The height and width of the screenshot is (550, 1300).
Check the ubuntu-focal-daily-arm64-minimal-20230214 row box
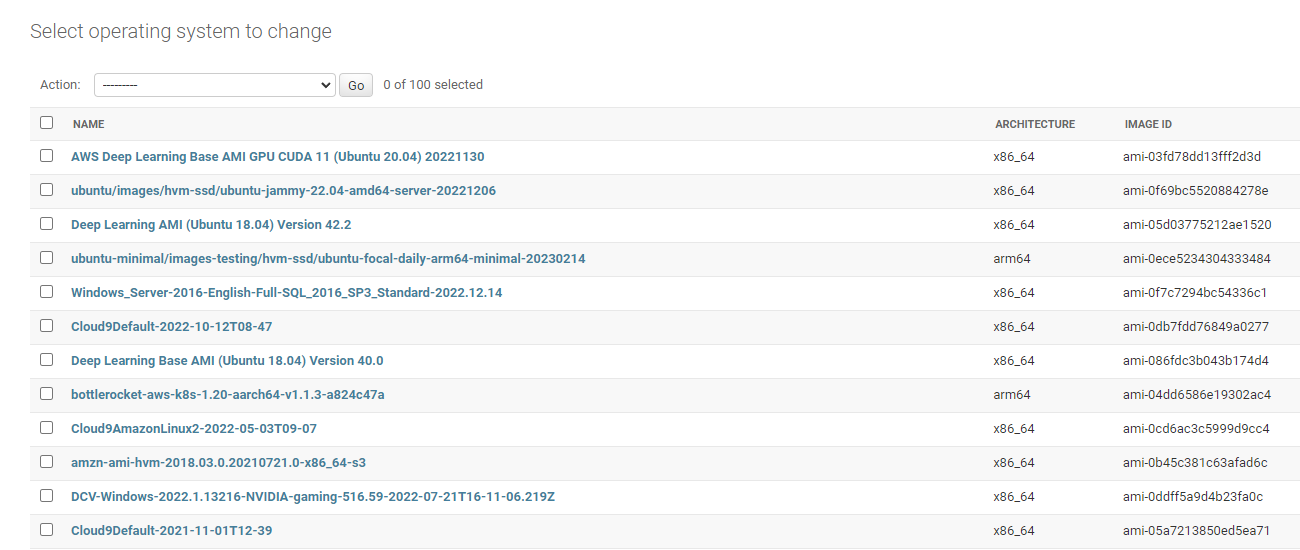[46, 258]
